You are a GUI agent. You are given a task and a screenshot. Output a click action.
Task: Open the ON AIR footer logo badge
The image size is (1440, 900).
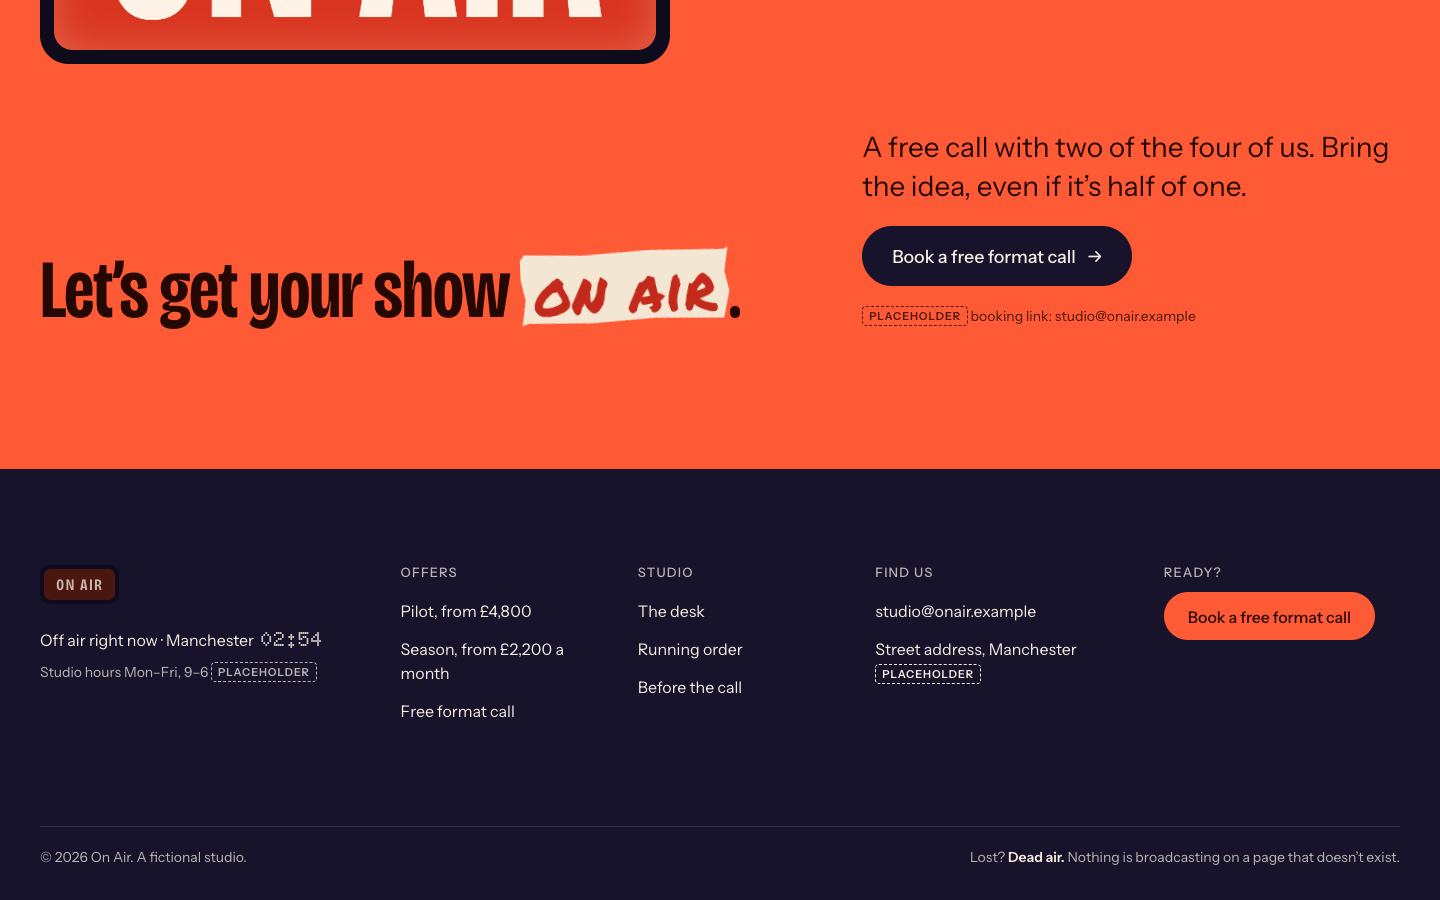coord(79,585)
